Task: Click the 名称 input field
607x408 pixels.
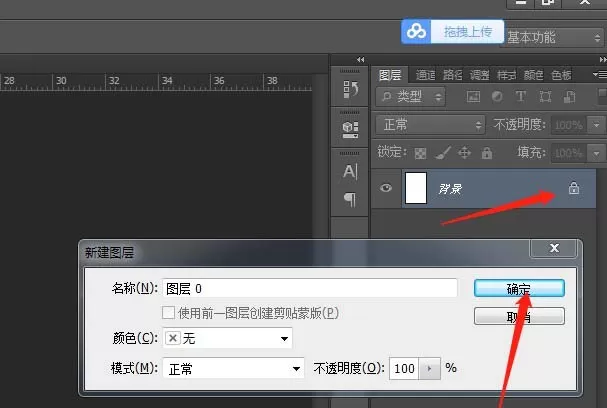Action: click(310, 288)
